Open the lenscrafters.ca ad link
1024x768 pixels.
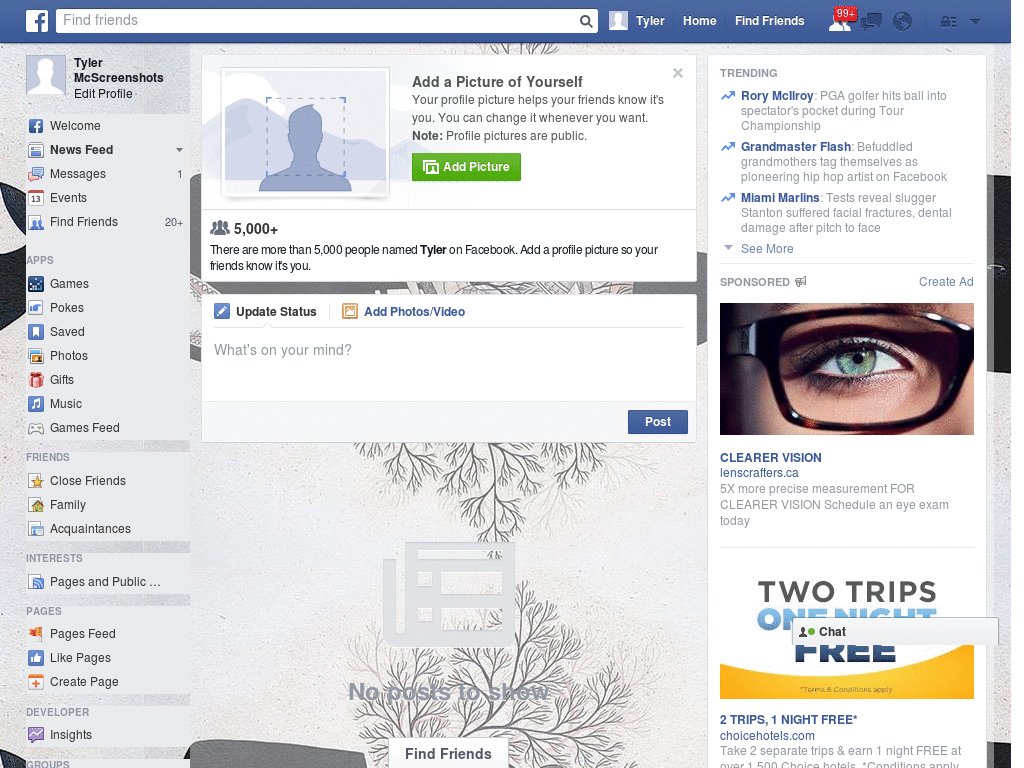759,473
